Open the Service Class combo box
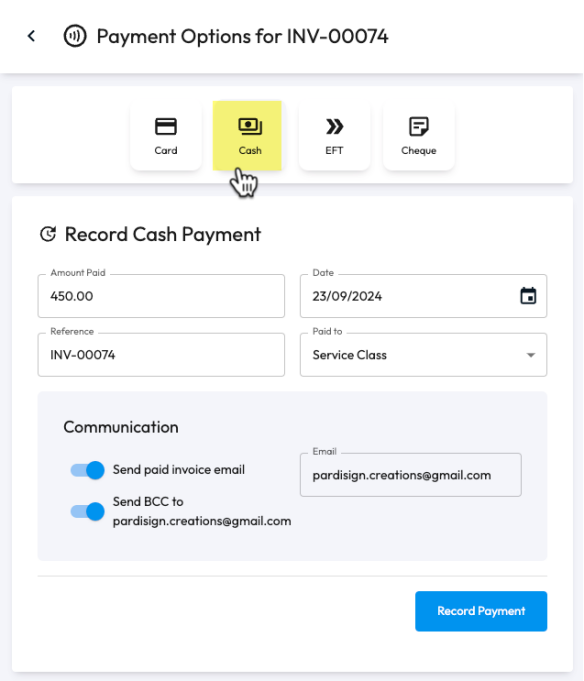Viewport: 584px width, 681px height. (423, 355)
